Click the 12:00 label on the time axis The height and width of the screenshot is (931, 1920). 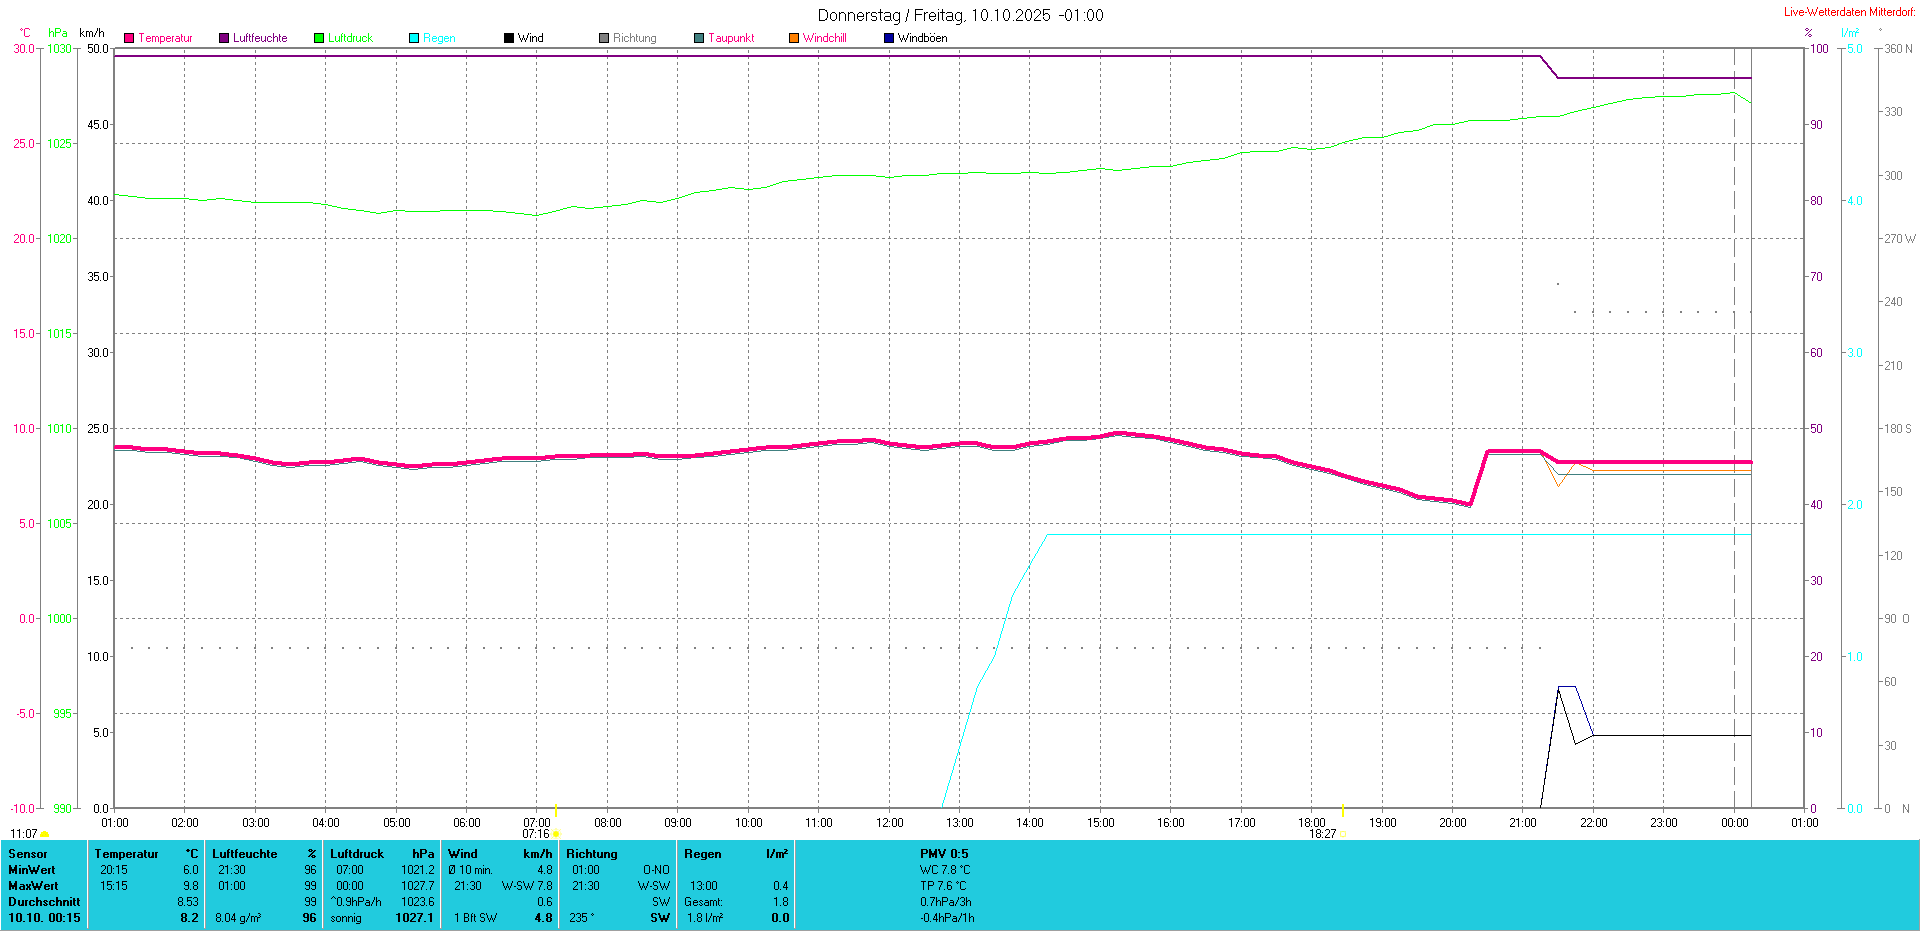point(889,823)
